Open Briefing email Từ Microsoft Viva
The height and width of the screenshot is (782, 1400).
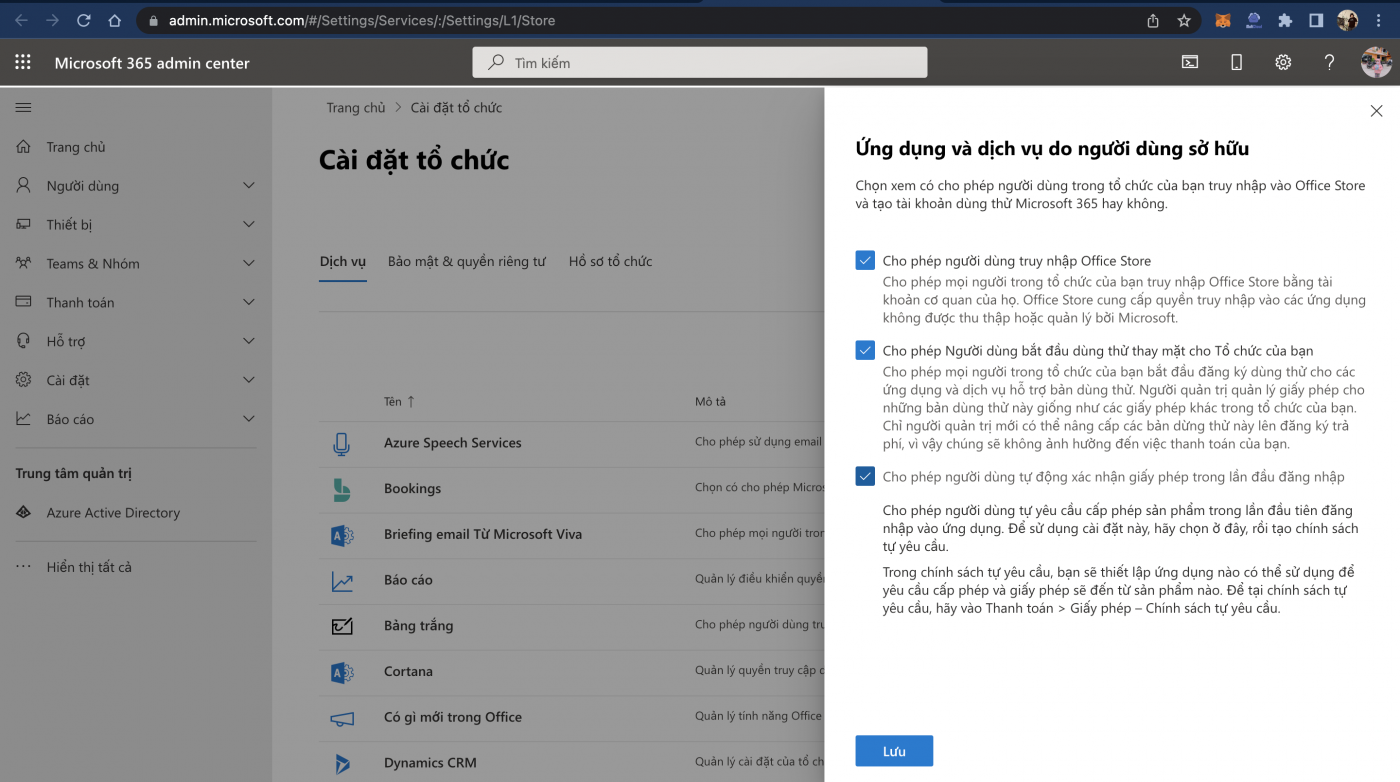(483, 535)
